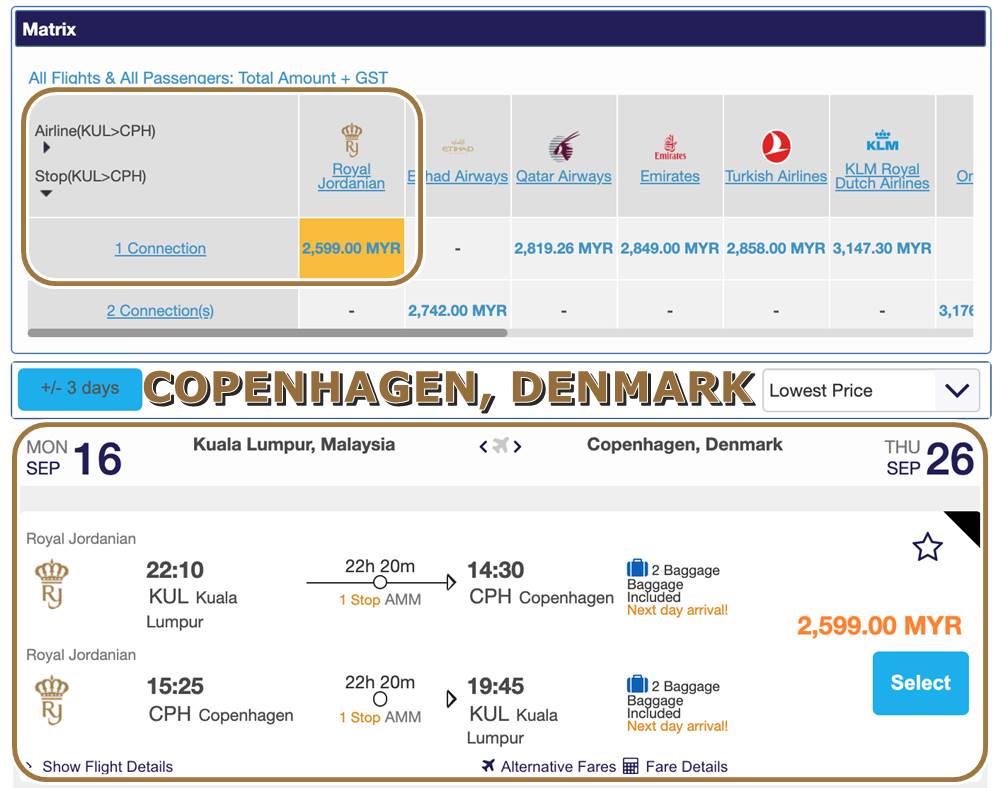The width and height of the screenshot is (1000, 788).
Task: Click the KLM crown logo
Action: click(882, 141)
